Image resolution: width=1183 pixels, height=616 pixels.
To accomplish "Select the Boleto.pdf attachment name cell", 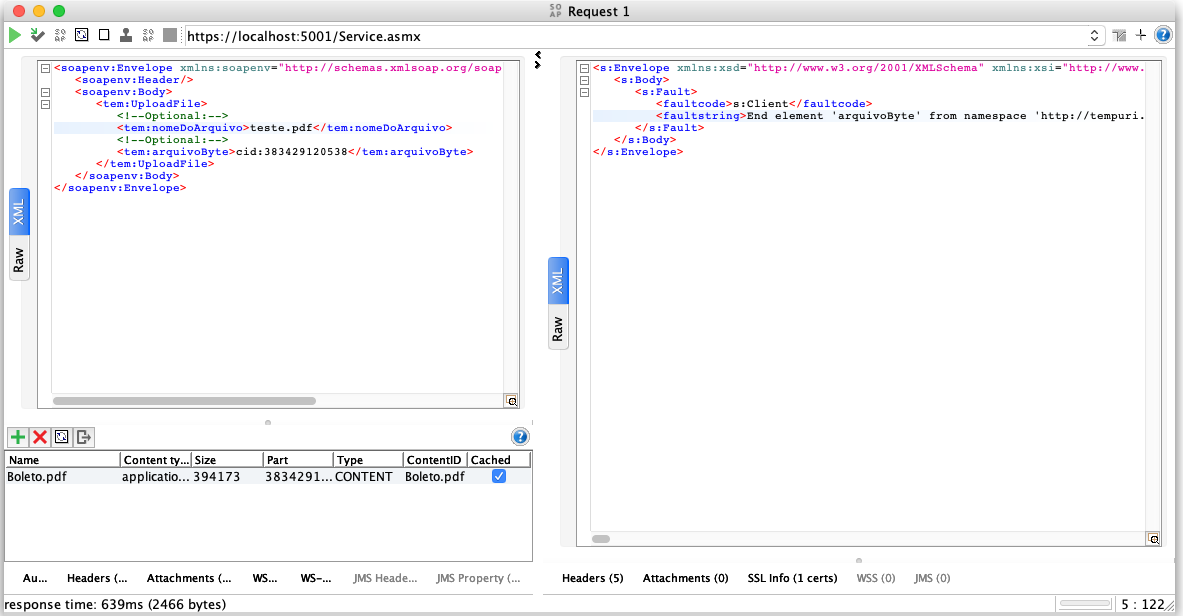I will [x=63, y=476].
